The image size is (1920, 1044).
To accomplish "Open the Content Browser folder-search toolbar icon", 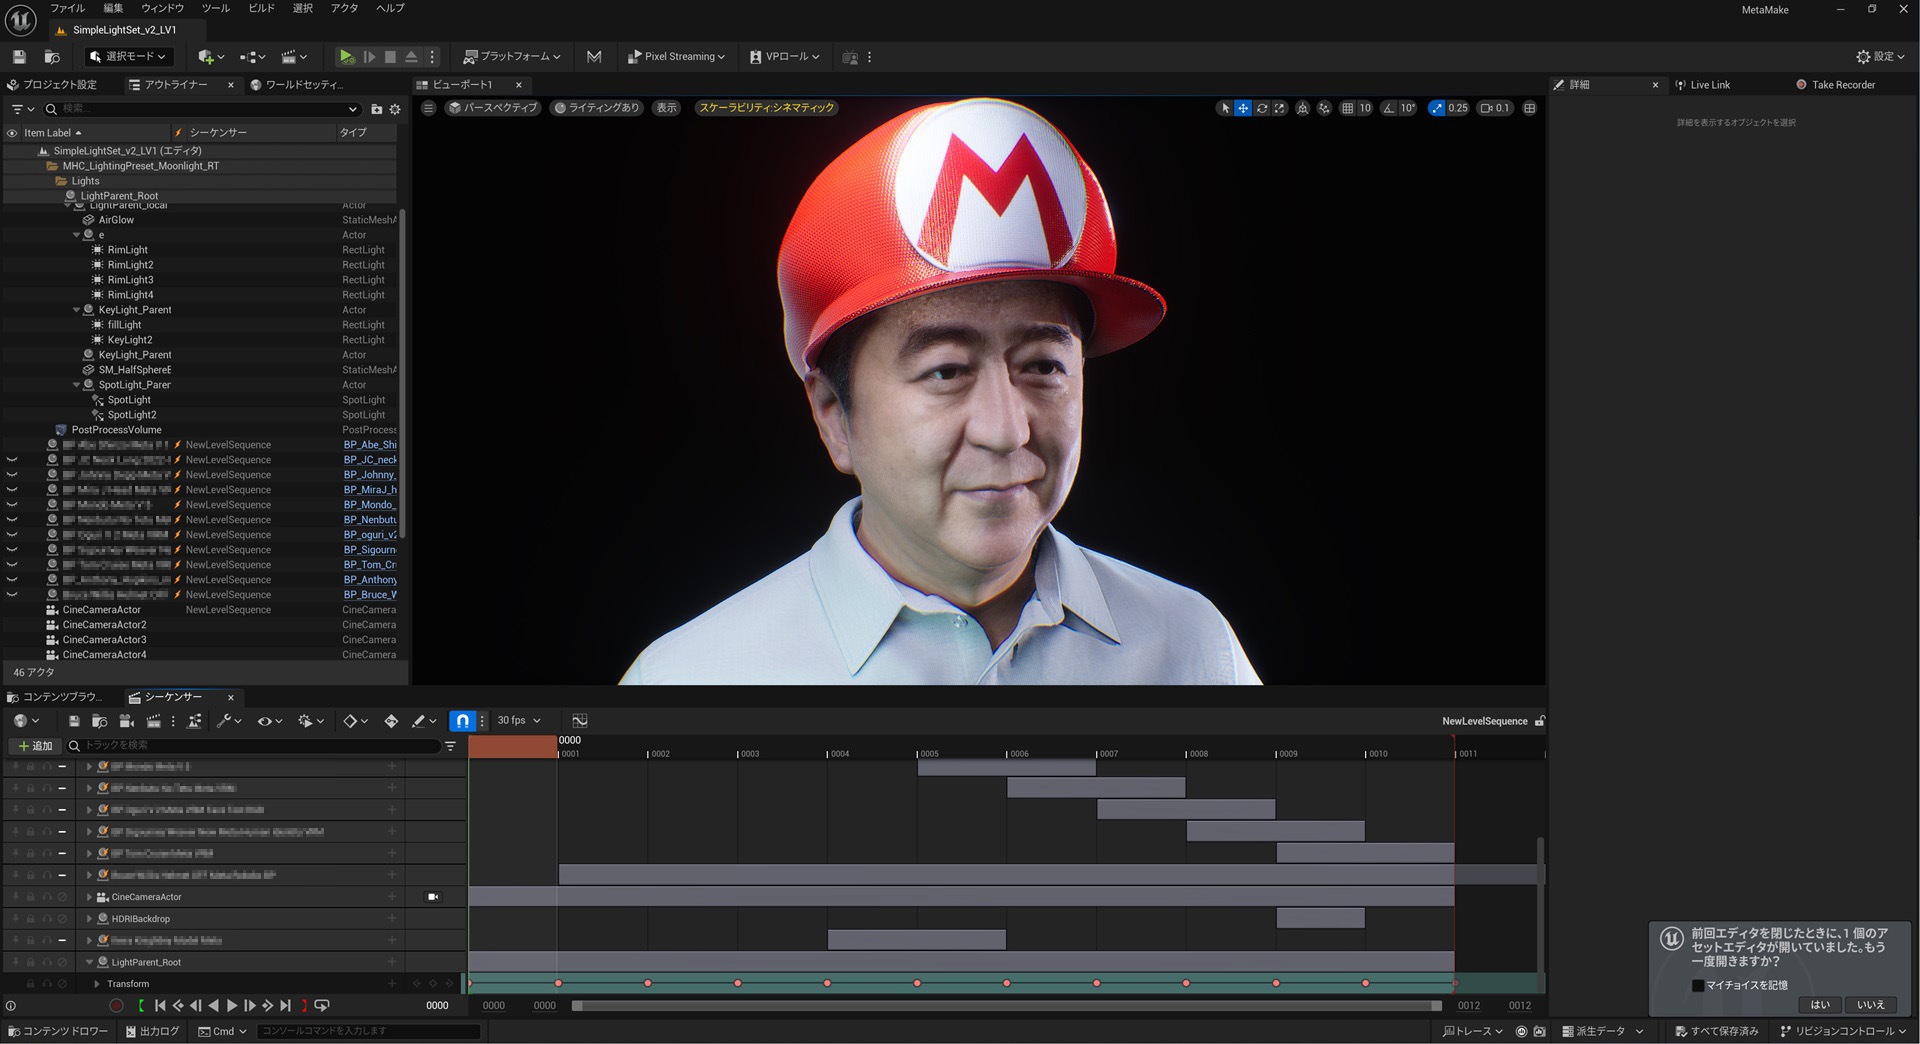I will point(52,57).
